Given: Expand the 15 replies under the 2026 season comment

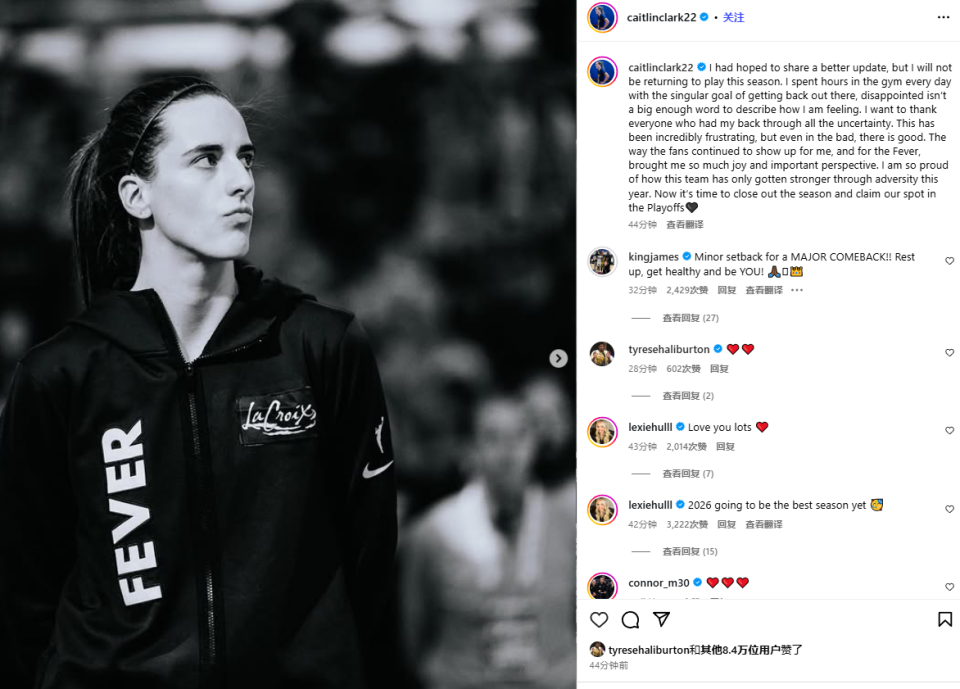Looking at the screenshot, I should click(x=690, y=551).
